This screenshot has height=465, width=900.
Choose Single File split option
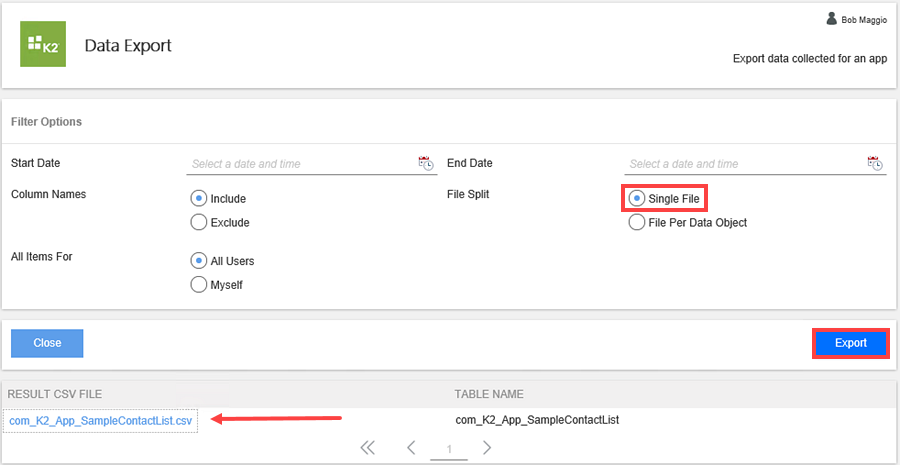(x=636, y=198)
